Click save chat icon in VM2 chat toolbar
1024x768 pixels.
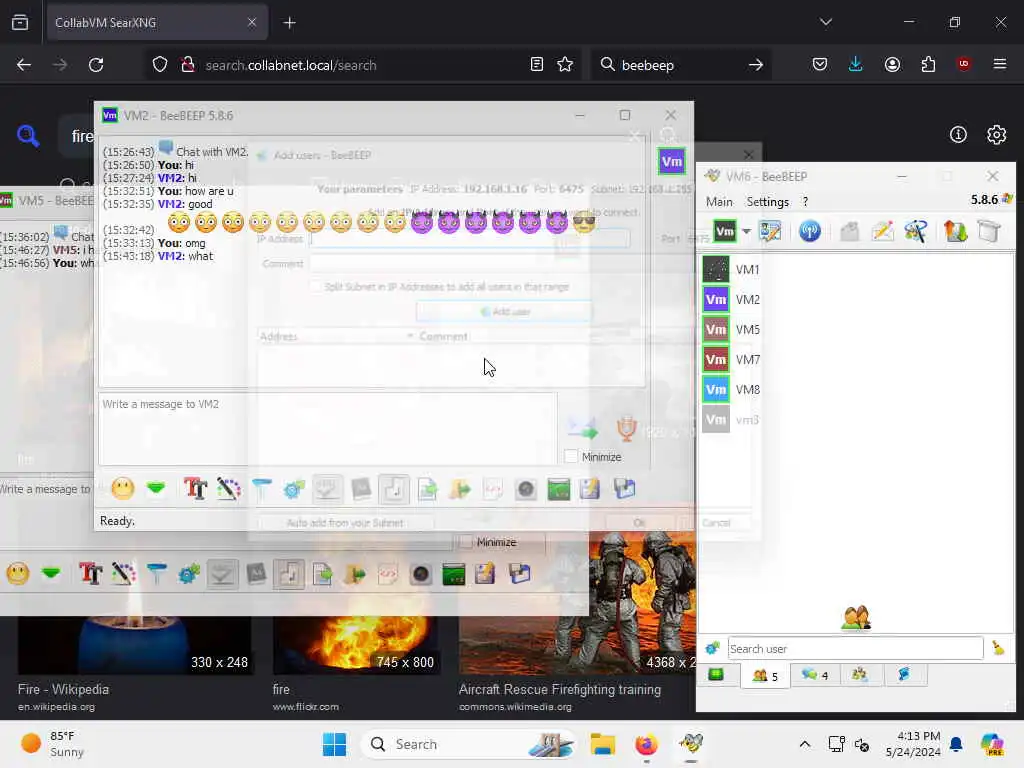click(590, 488)
